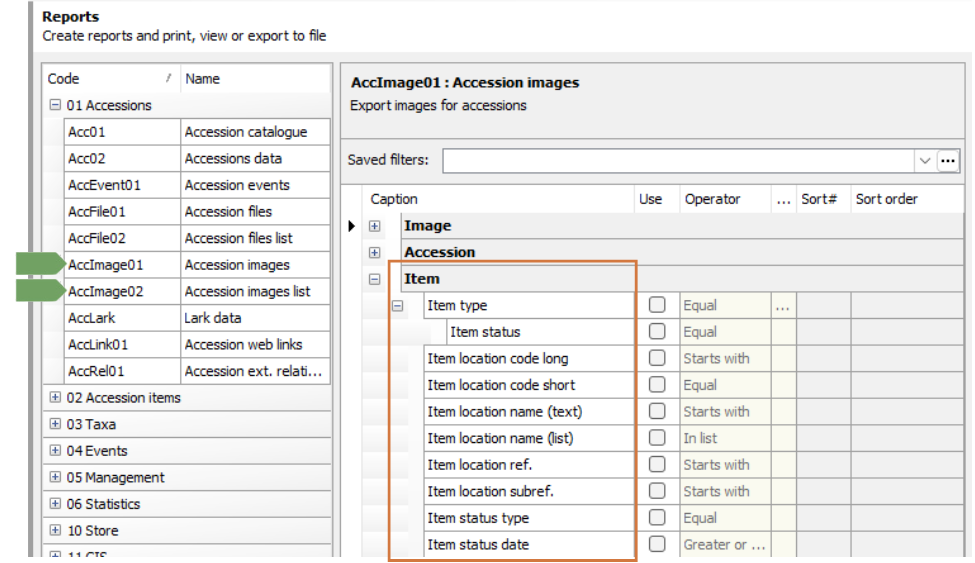Enable Use for Item status date
Screen dimensions: 975x563
point(657,544)
